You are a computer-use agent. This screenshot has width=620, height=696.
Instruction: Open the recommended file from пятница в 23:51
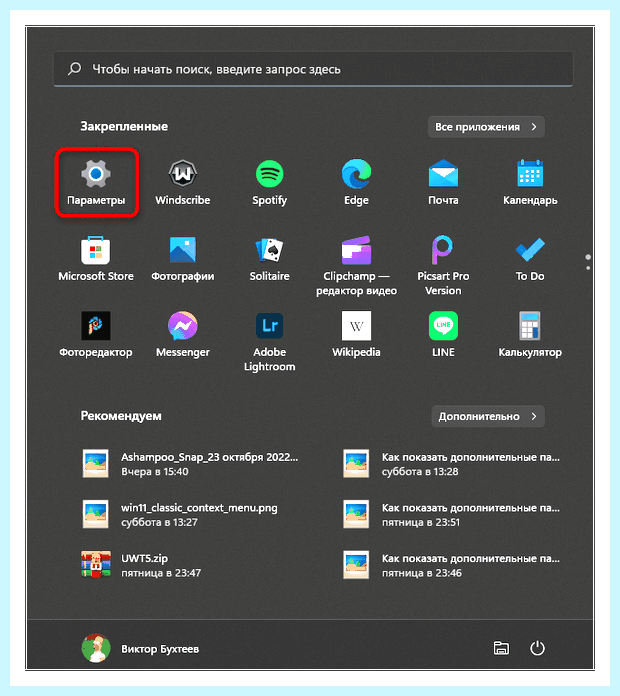tap(452, 514)
